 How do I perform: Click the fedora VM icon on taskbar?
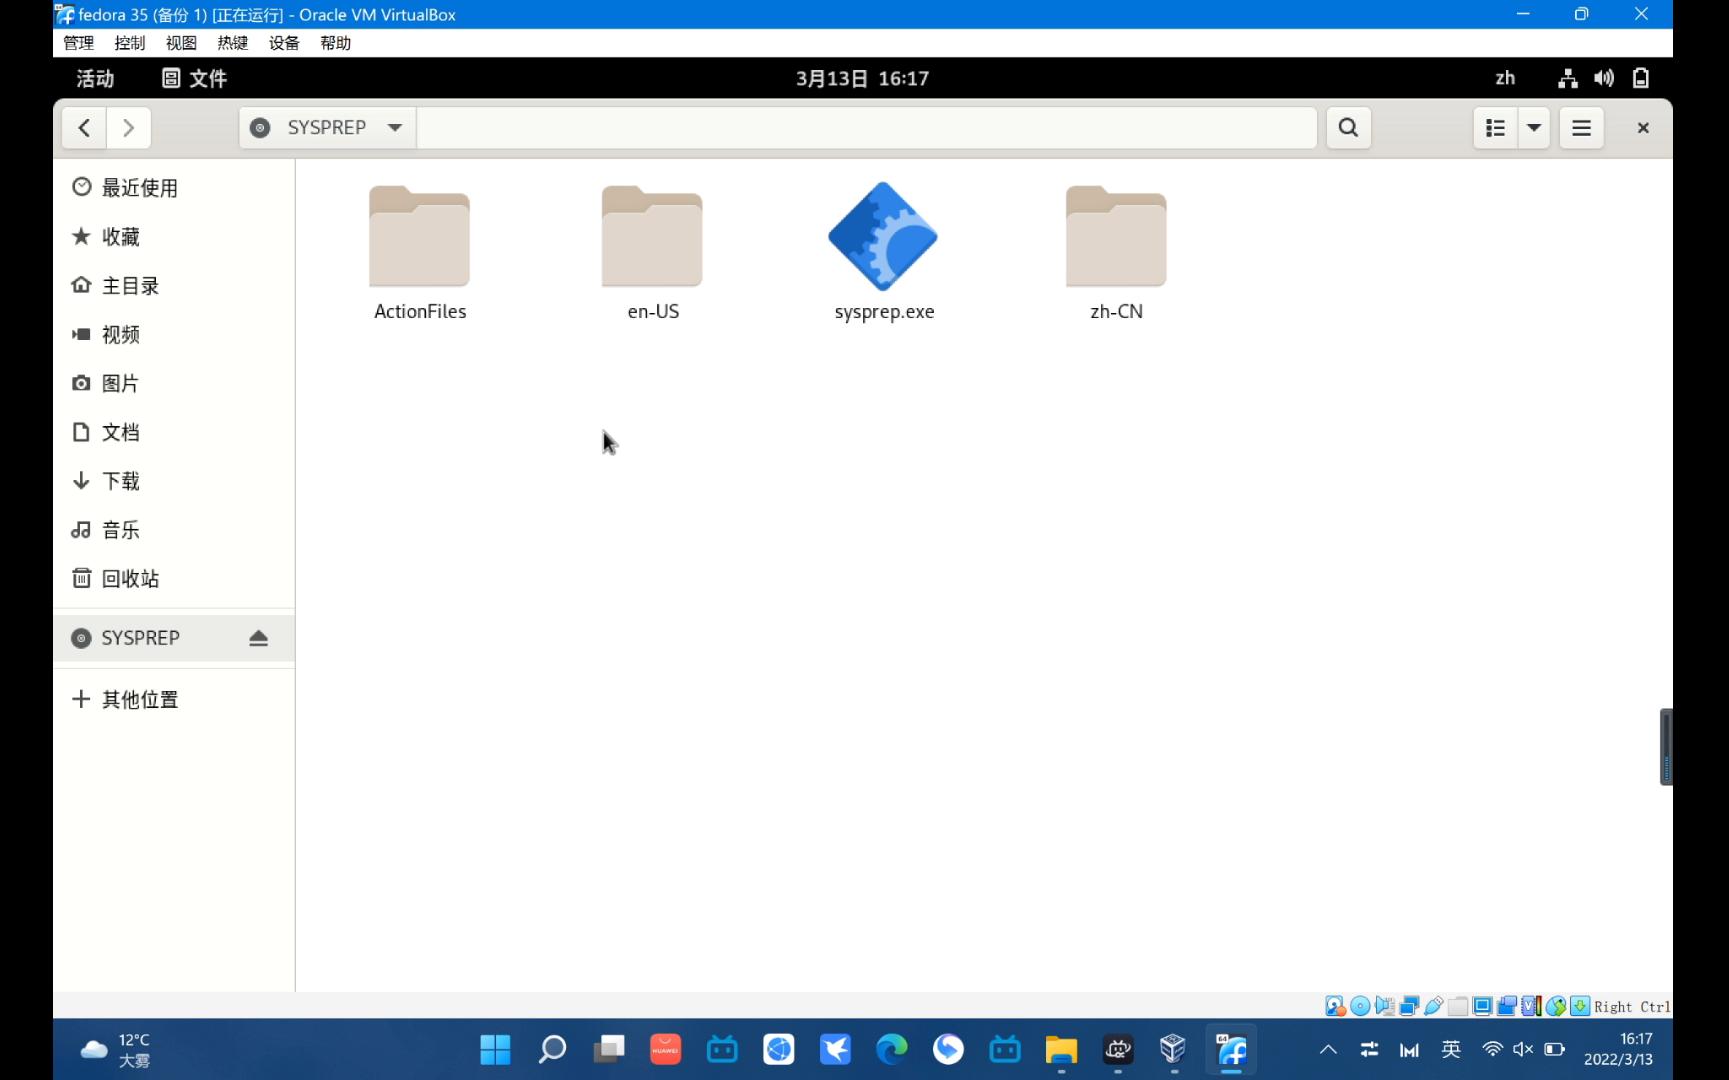1231,1049
